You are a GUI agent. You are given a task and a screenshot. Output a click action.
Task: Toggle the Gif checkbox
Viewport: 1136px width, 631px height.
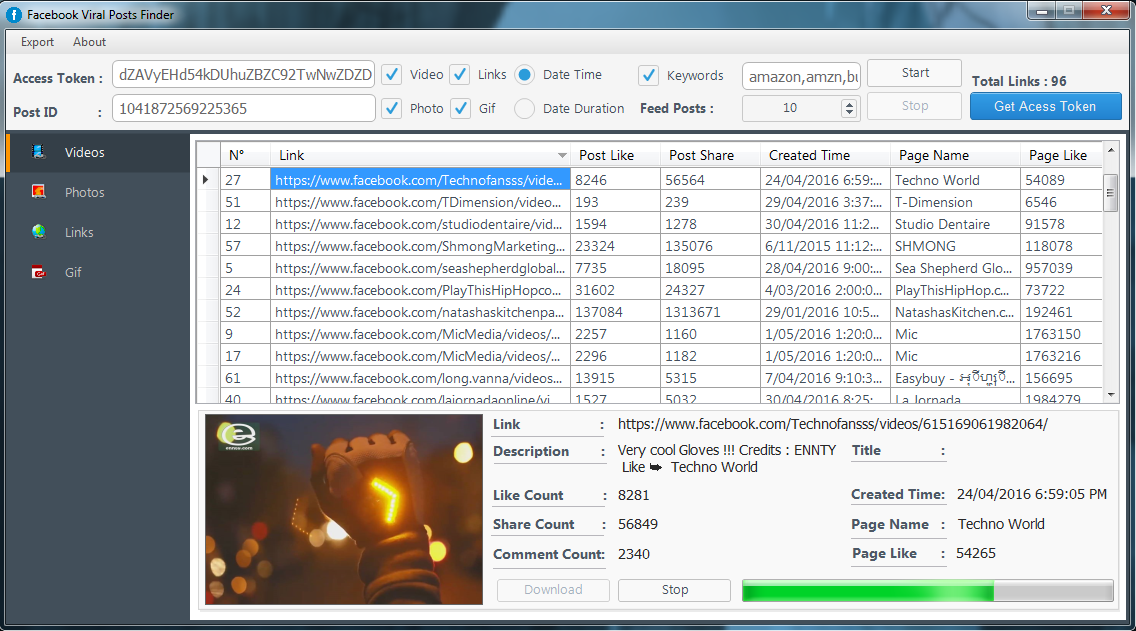coord(459,109)
